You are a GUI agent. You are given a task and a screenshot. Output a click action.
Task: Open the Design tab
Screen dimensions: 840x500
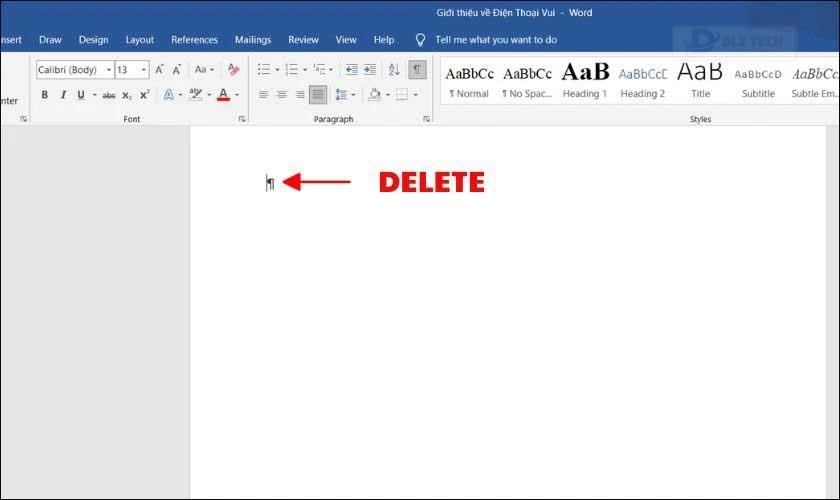click(x=93, y=40)
